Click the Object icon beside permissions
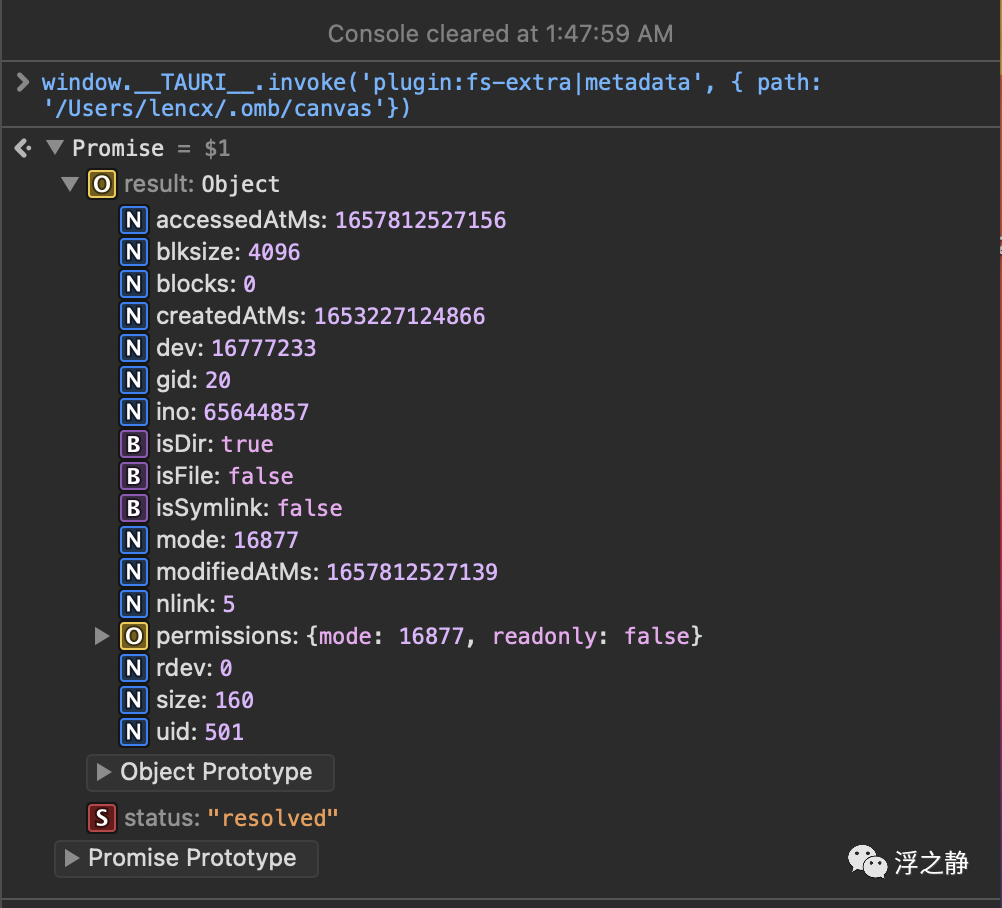This screenshot has width=1002, height=908. click(134, 636)
